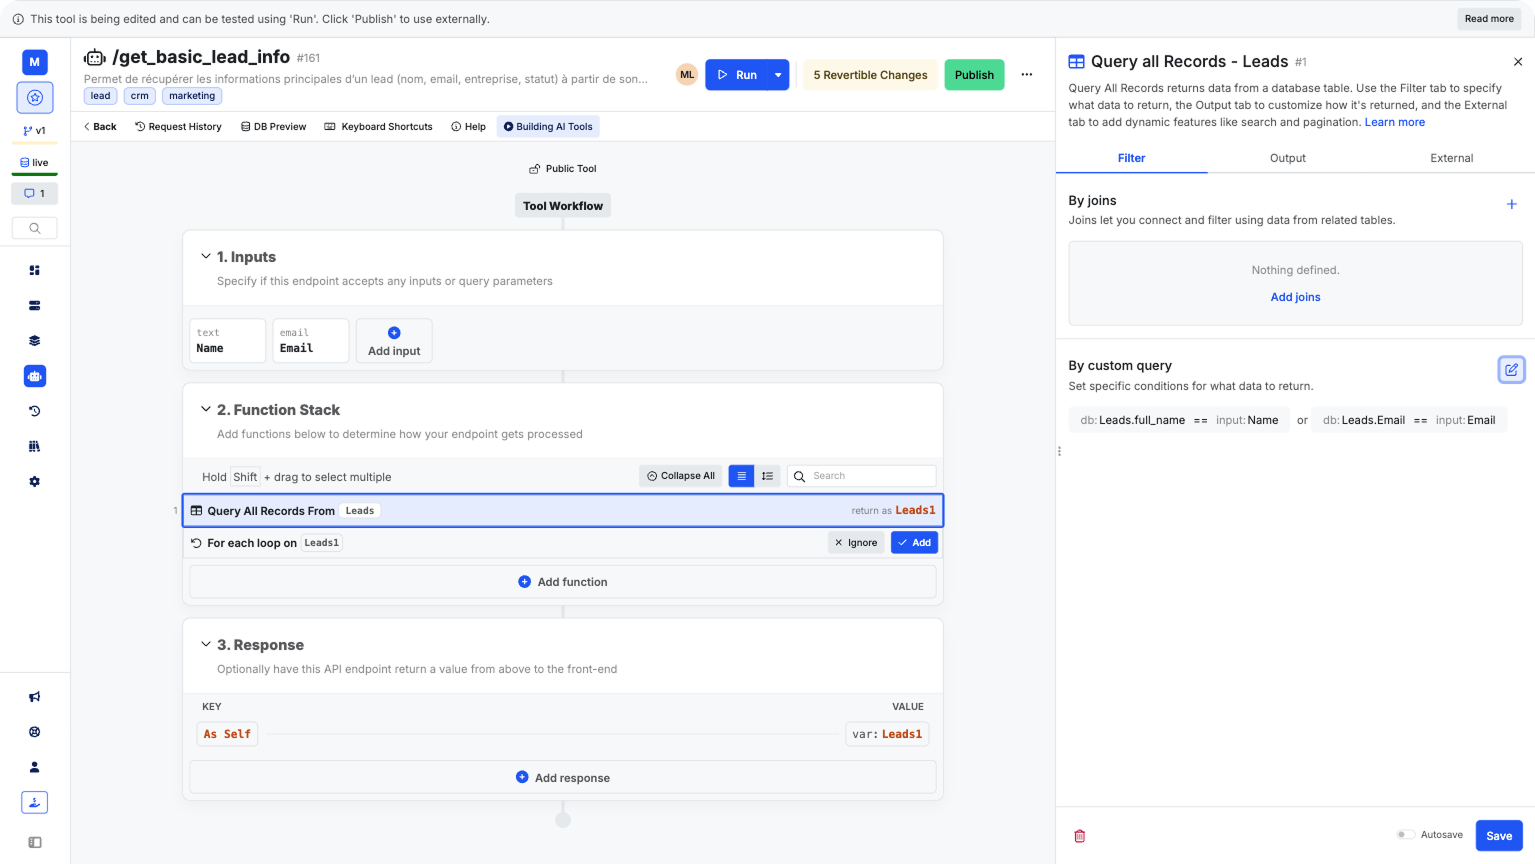The image size is (1535, 864).
Task: Open the live data source selector
Action: click(35, 162)
